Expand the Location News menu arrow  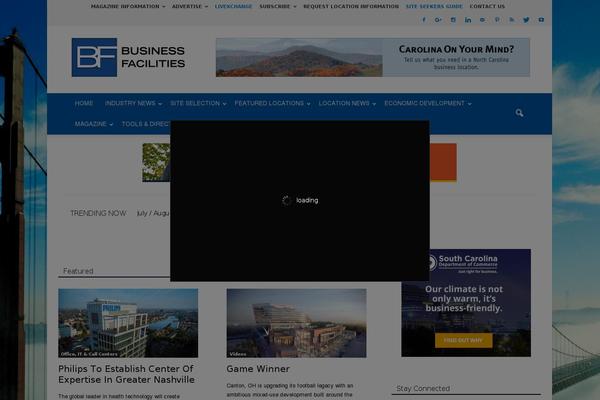point(374,104)
